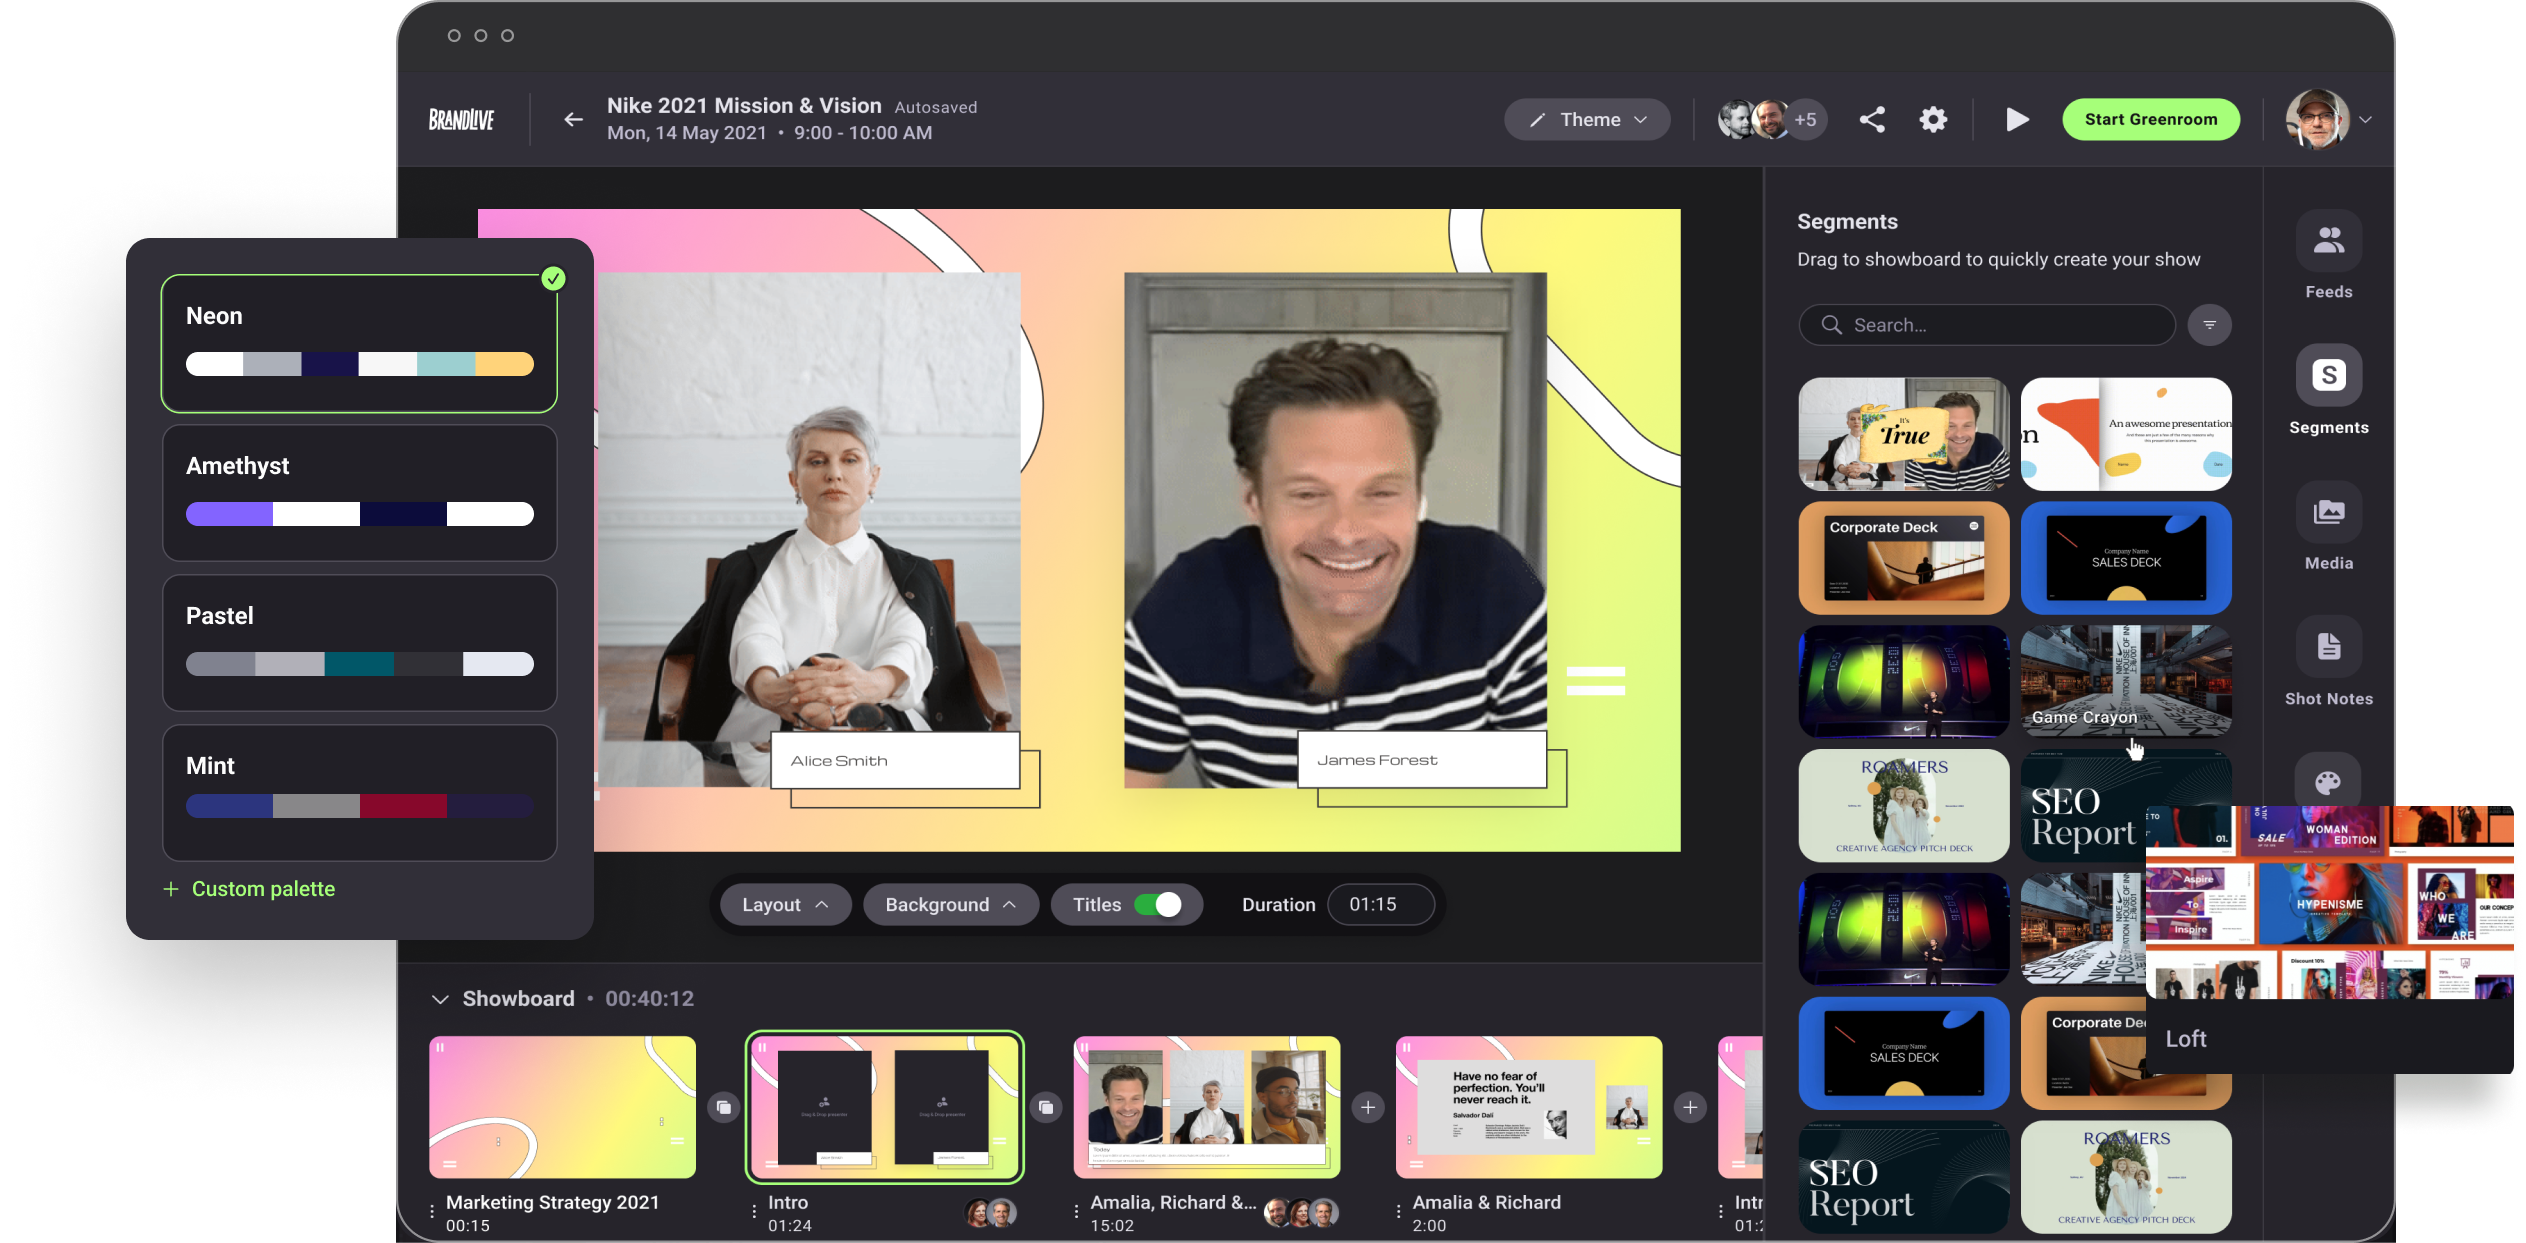Image resolution: width=2526 pixels, height=1243 pixels.
Task: Click the play preview icon
Action: pyautogui.click(x=2016, y=119)
